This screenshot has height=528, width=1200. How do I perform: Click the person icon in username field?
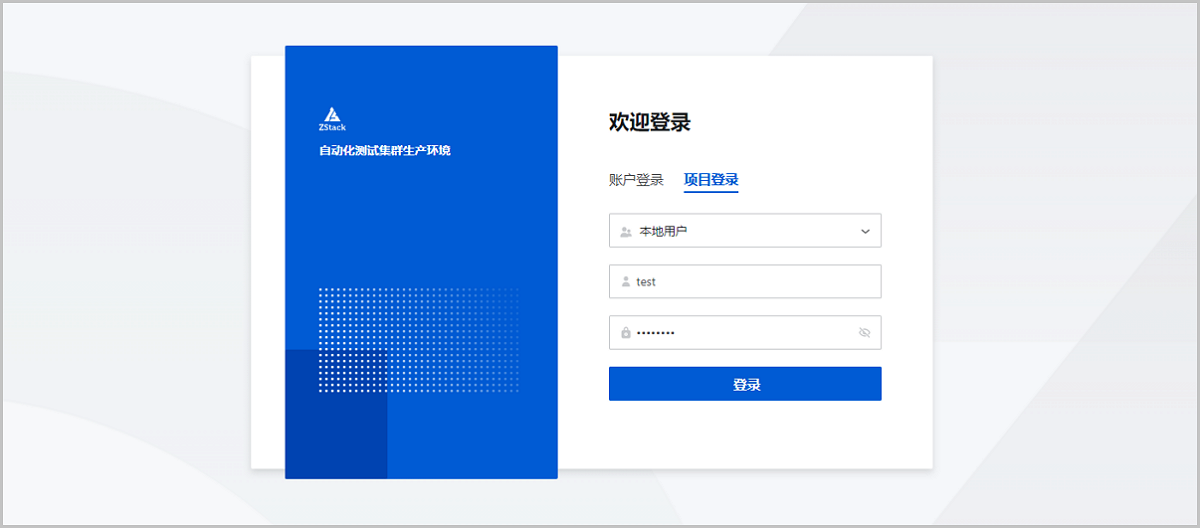coord(626,282)
